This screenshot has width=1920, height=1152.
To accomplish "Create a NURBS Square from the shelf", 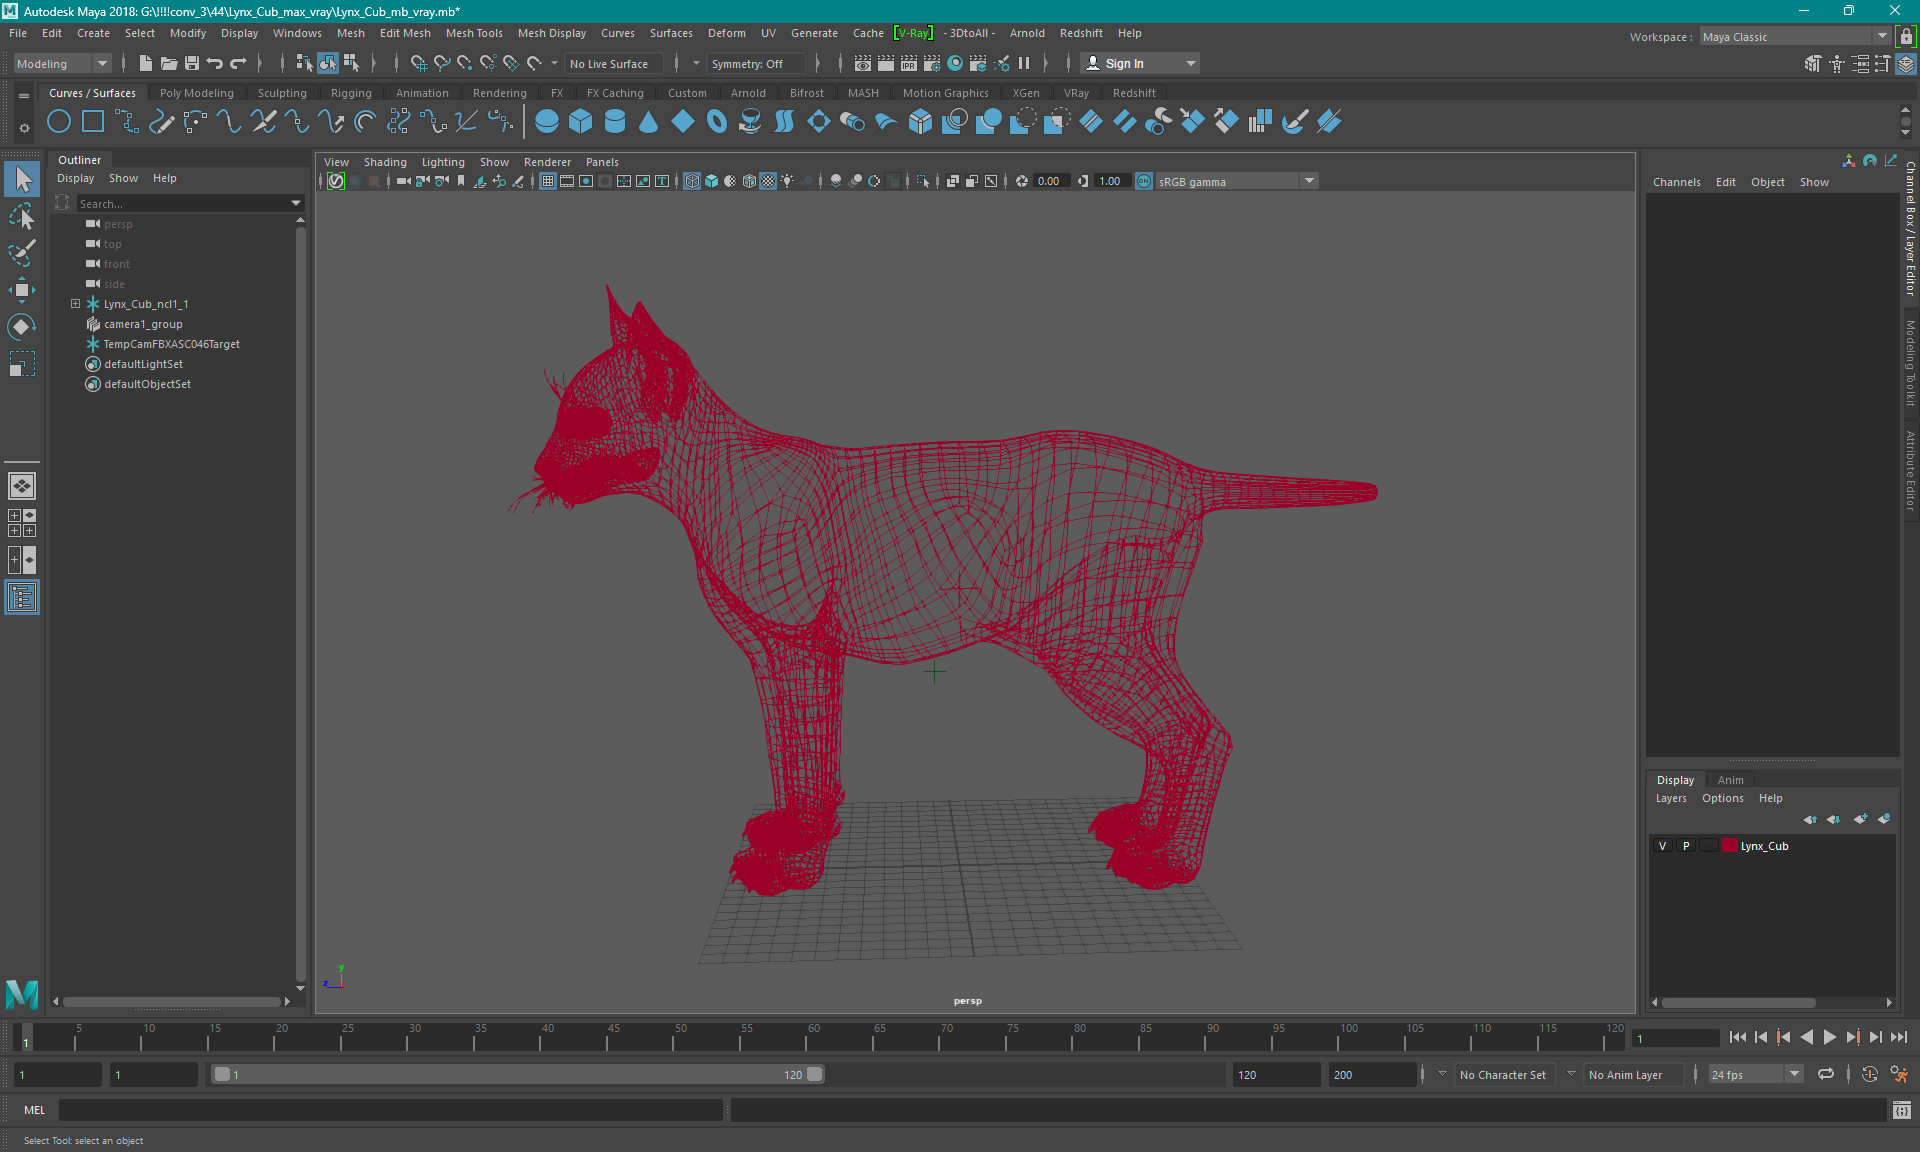I will click(93, 122).
